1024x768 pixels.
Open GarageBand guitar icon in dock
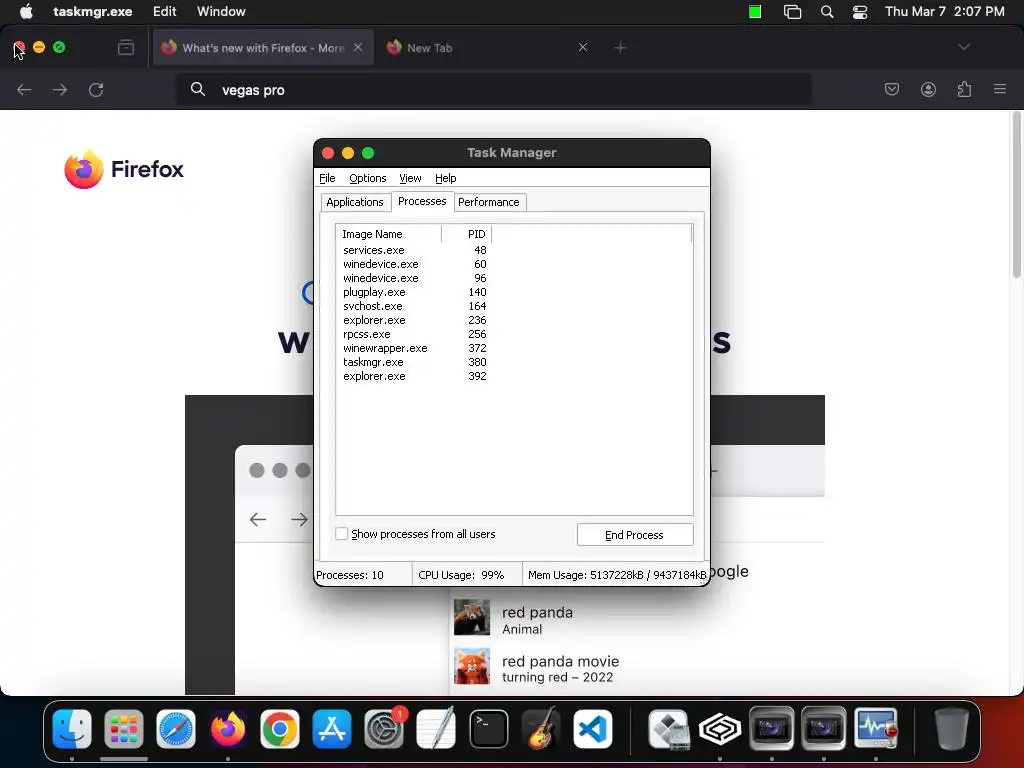tap(541, 729)
